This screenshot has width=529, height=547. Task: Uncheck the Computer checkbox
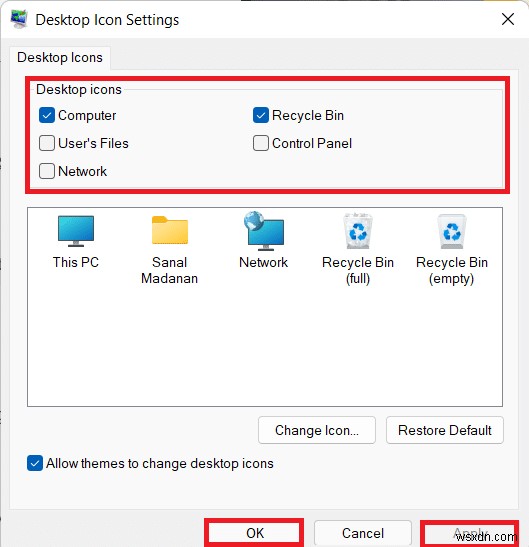pyautogui.click(x=47, y=115)
